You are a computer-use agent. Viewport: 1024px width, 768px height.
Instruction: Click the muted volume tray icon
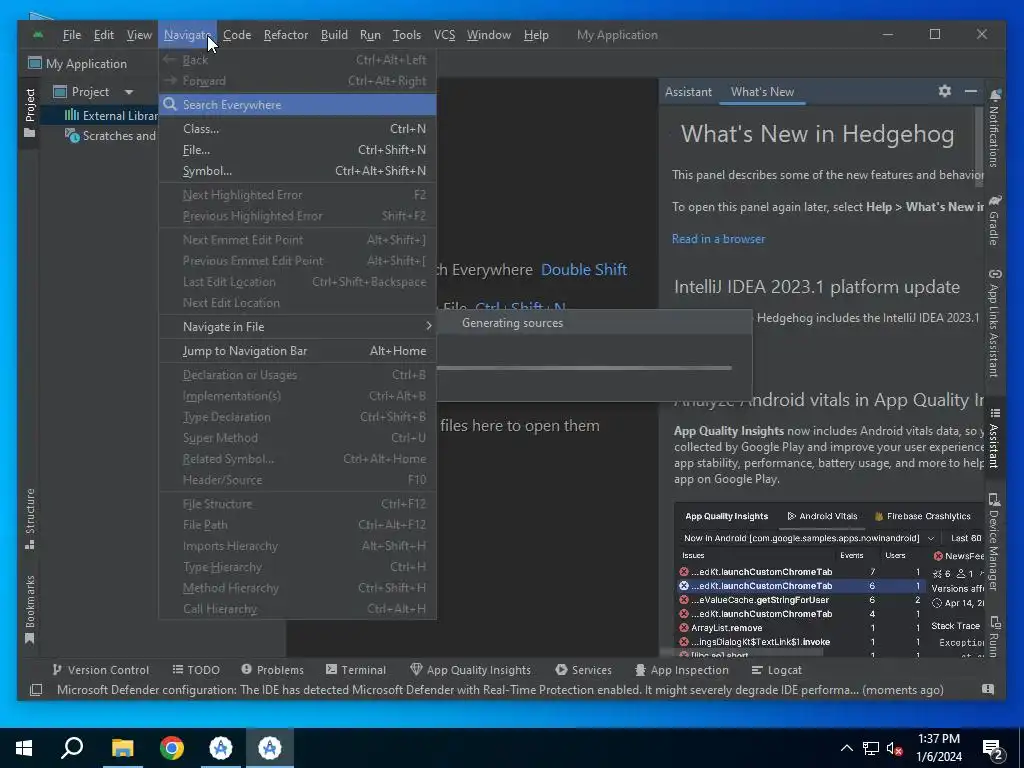point(894,748)
